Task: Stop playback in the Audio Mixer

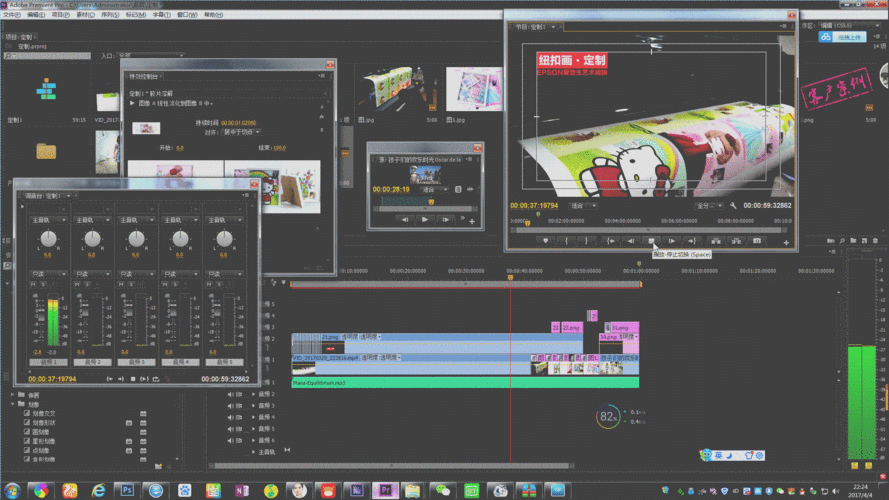Action: point(133,379)
